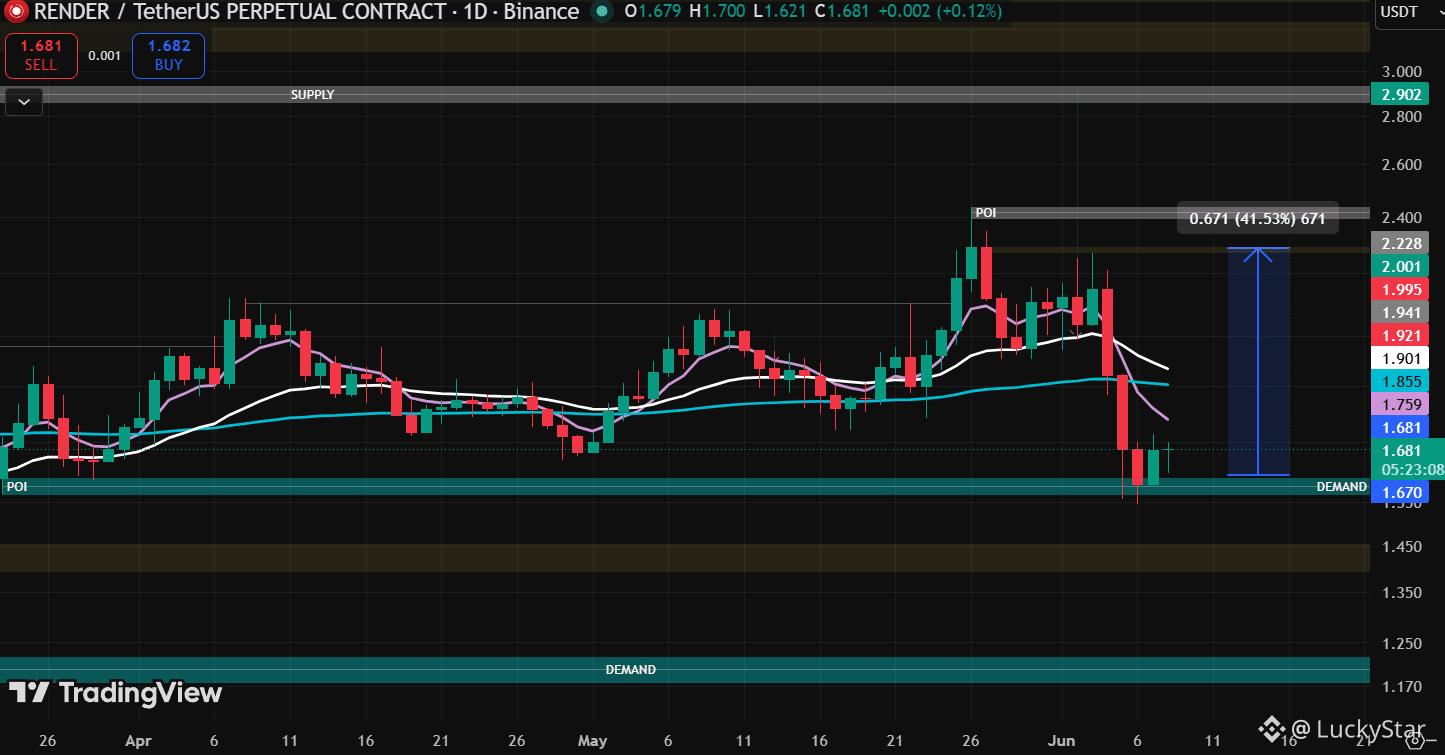Select the SUPPLY zone label
The height and width of the screenshot is (755, 1445).
[x=312, y=95]
